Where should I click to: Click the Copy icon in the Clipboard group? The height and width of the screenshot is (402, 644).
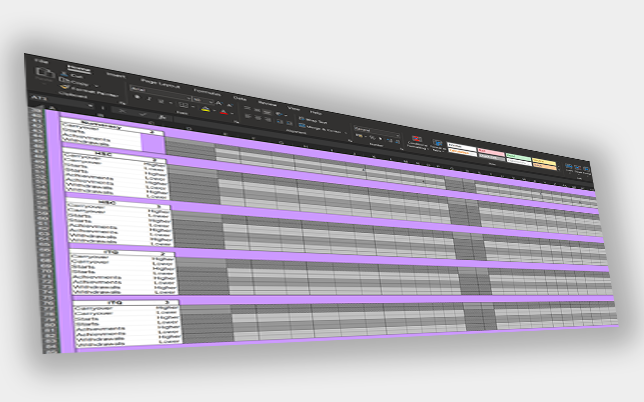pos(64,80)
